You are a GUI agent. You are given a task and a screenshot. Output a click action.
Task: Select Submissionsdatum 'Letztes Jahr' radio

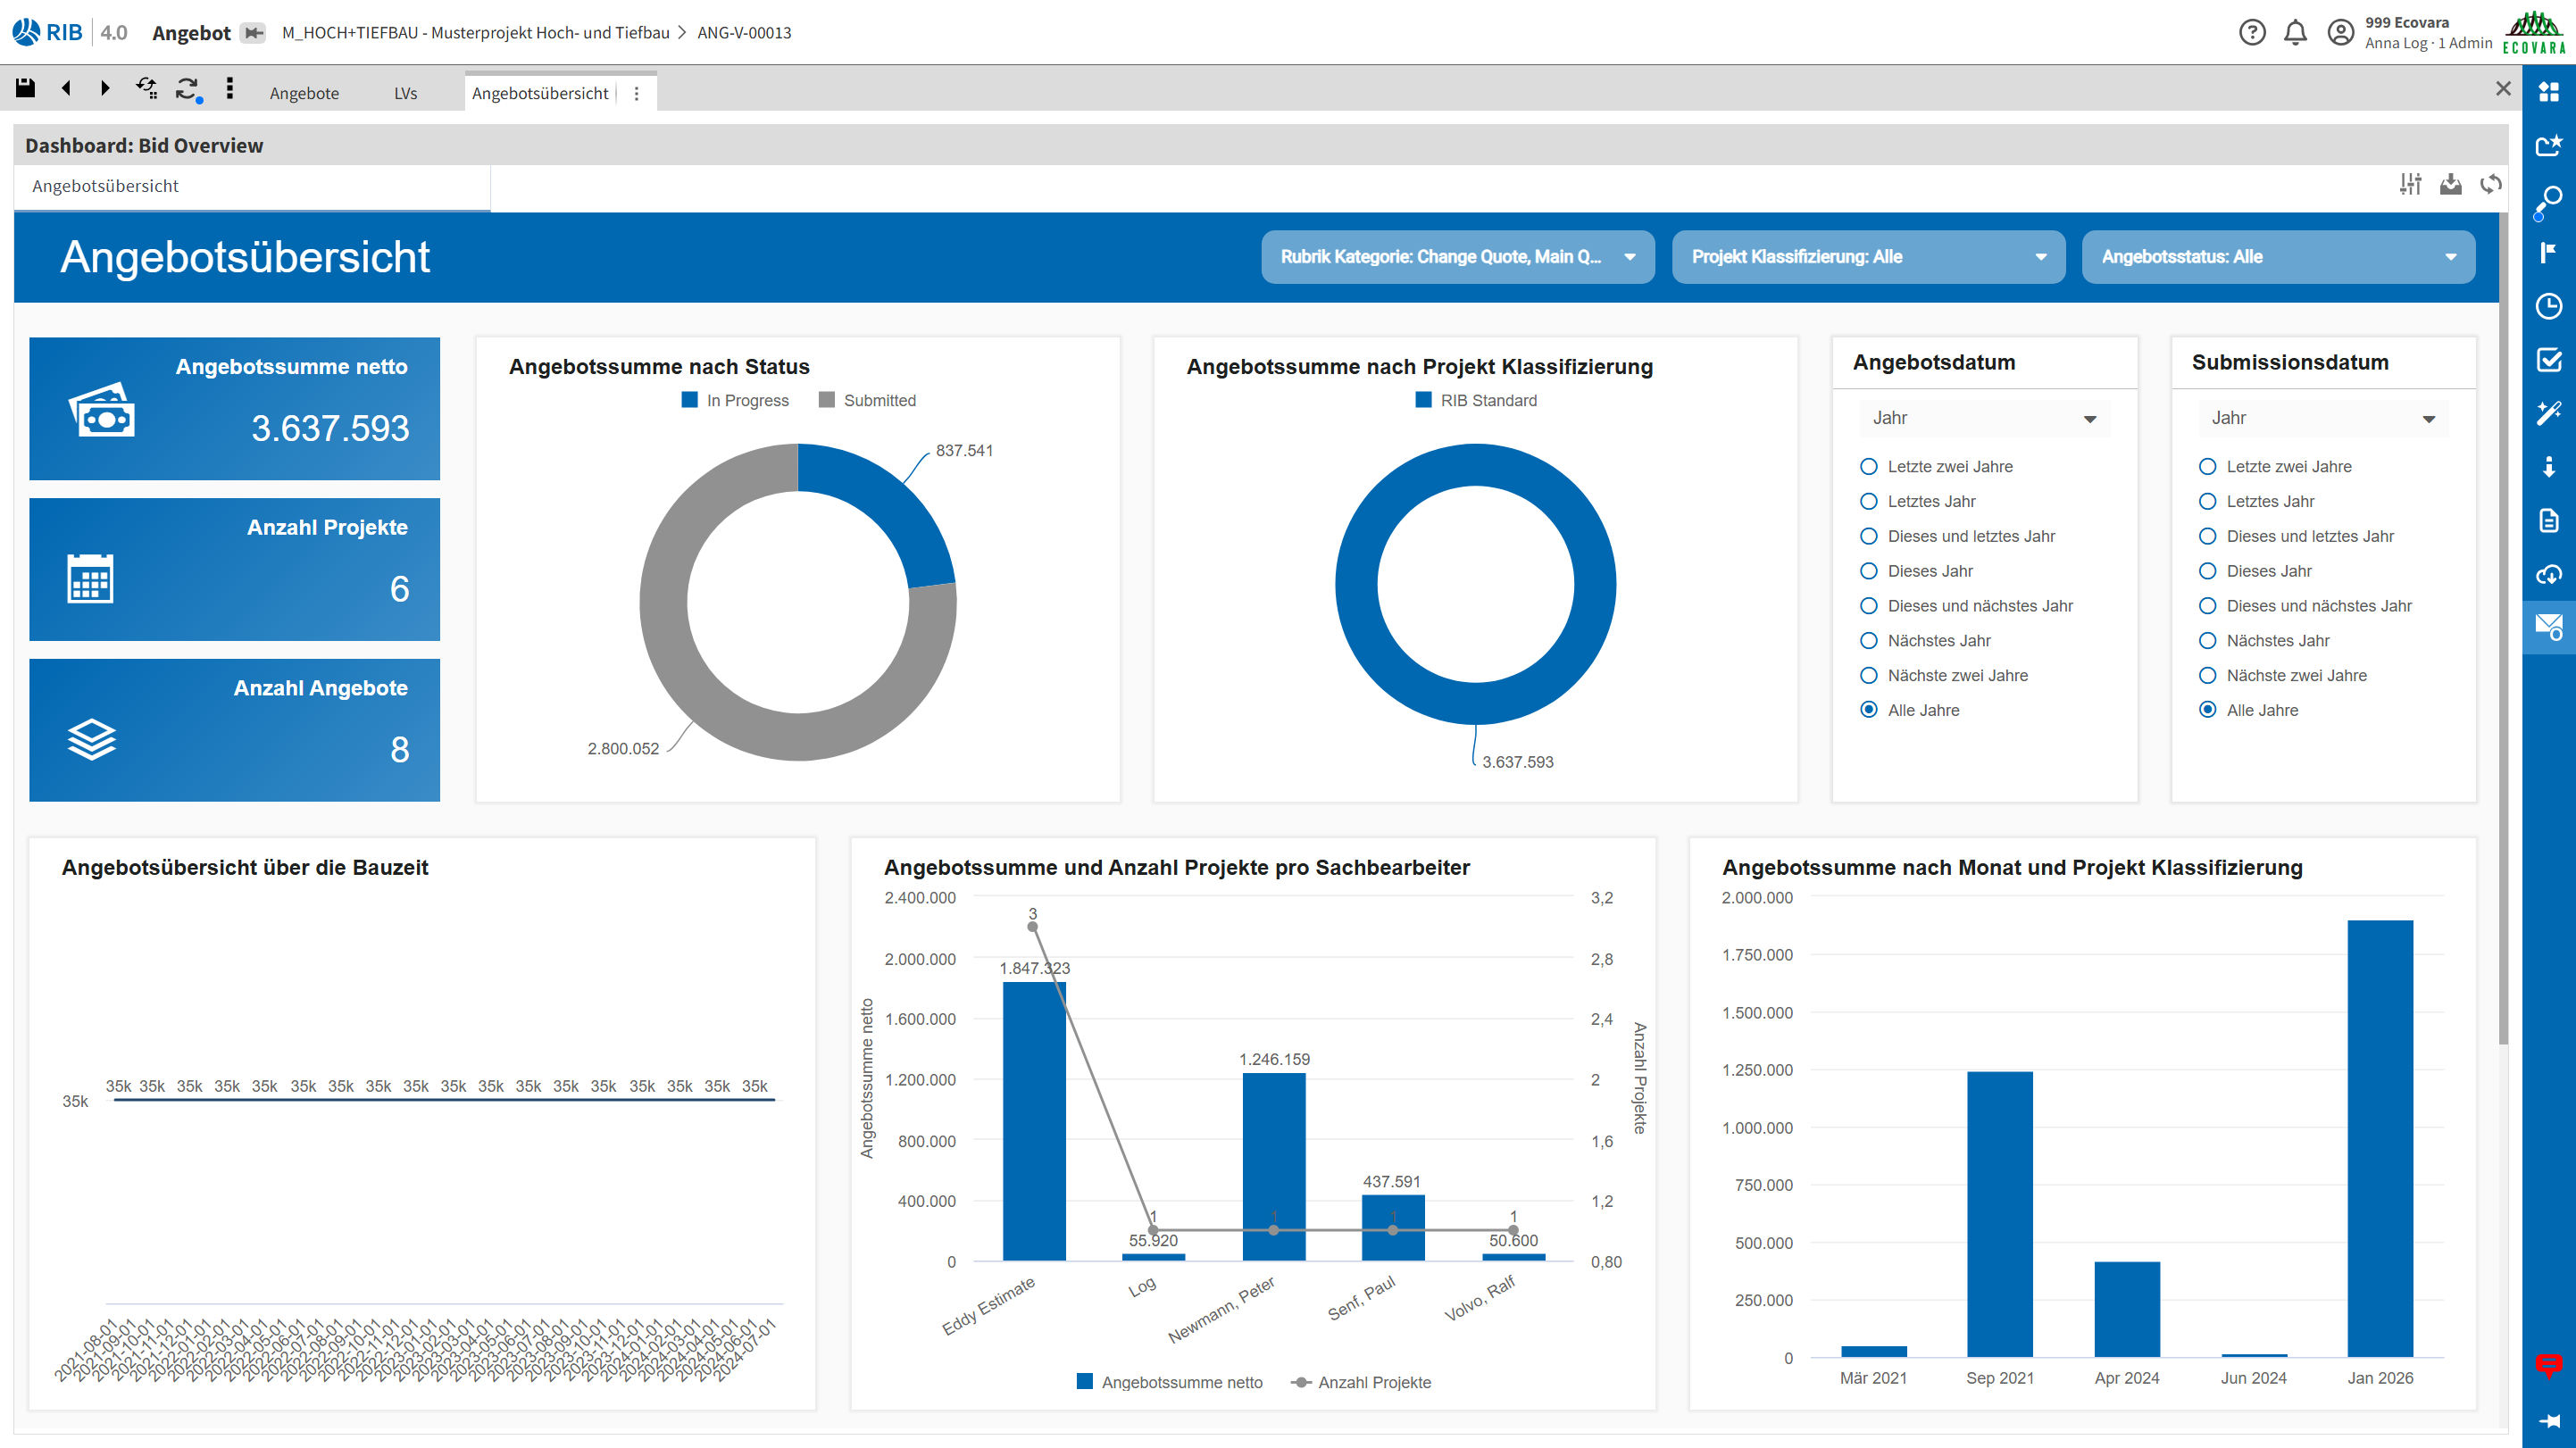(x=2207, y=501)
